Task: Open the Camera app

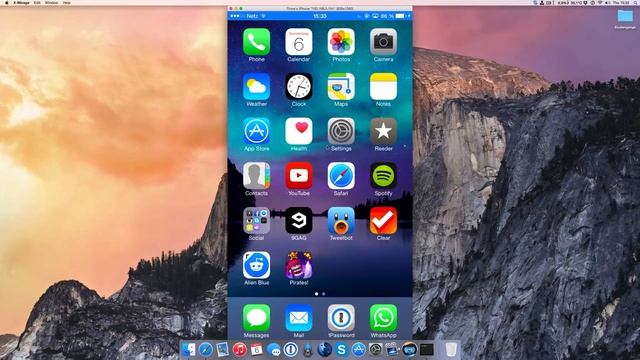Action: coord(383,42)
